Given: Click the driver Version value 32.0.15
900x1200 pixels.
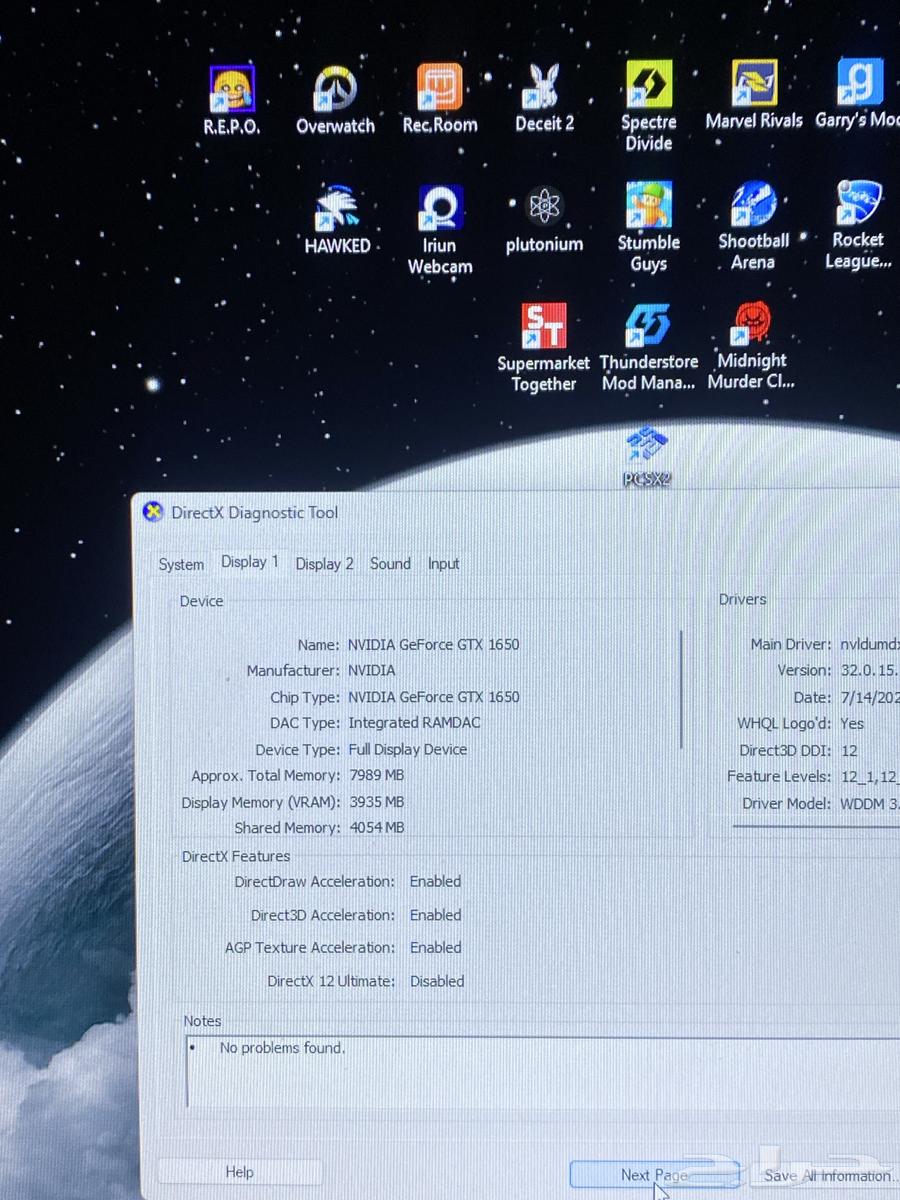Looking at the screenshot, I should [869, 671].
